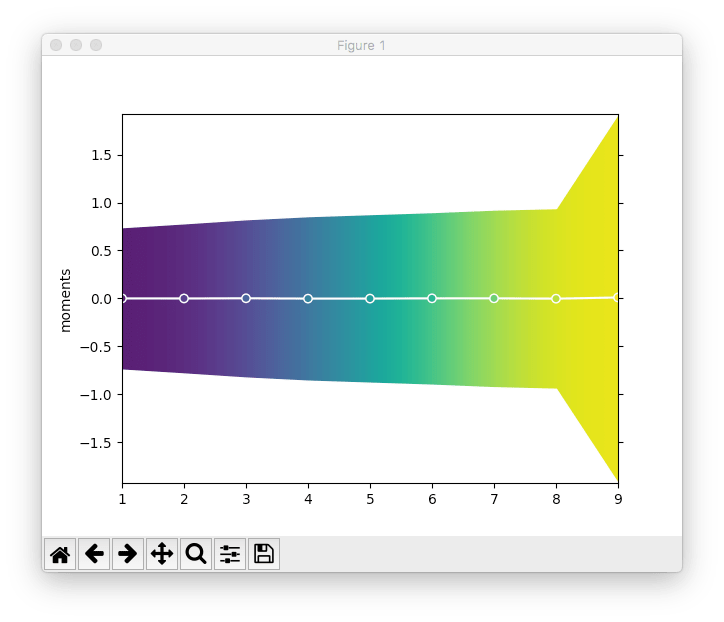Click the y-axis tick label 1.0
Image resolution: width=724 pixels, height=622 pixels.
pos(101,203)
